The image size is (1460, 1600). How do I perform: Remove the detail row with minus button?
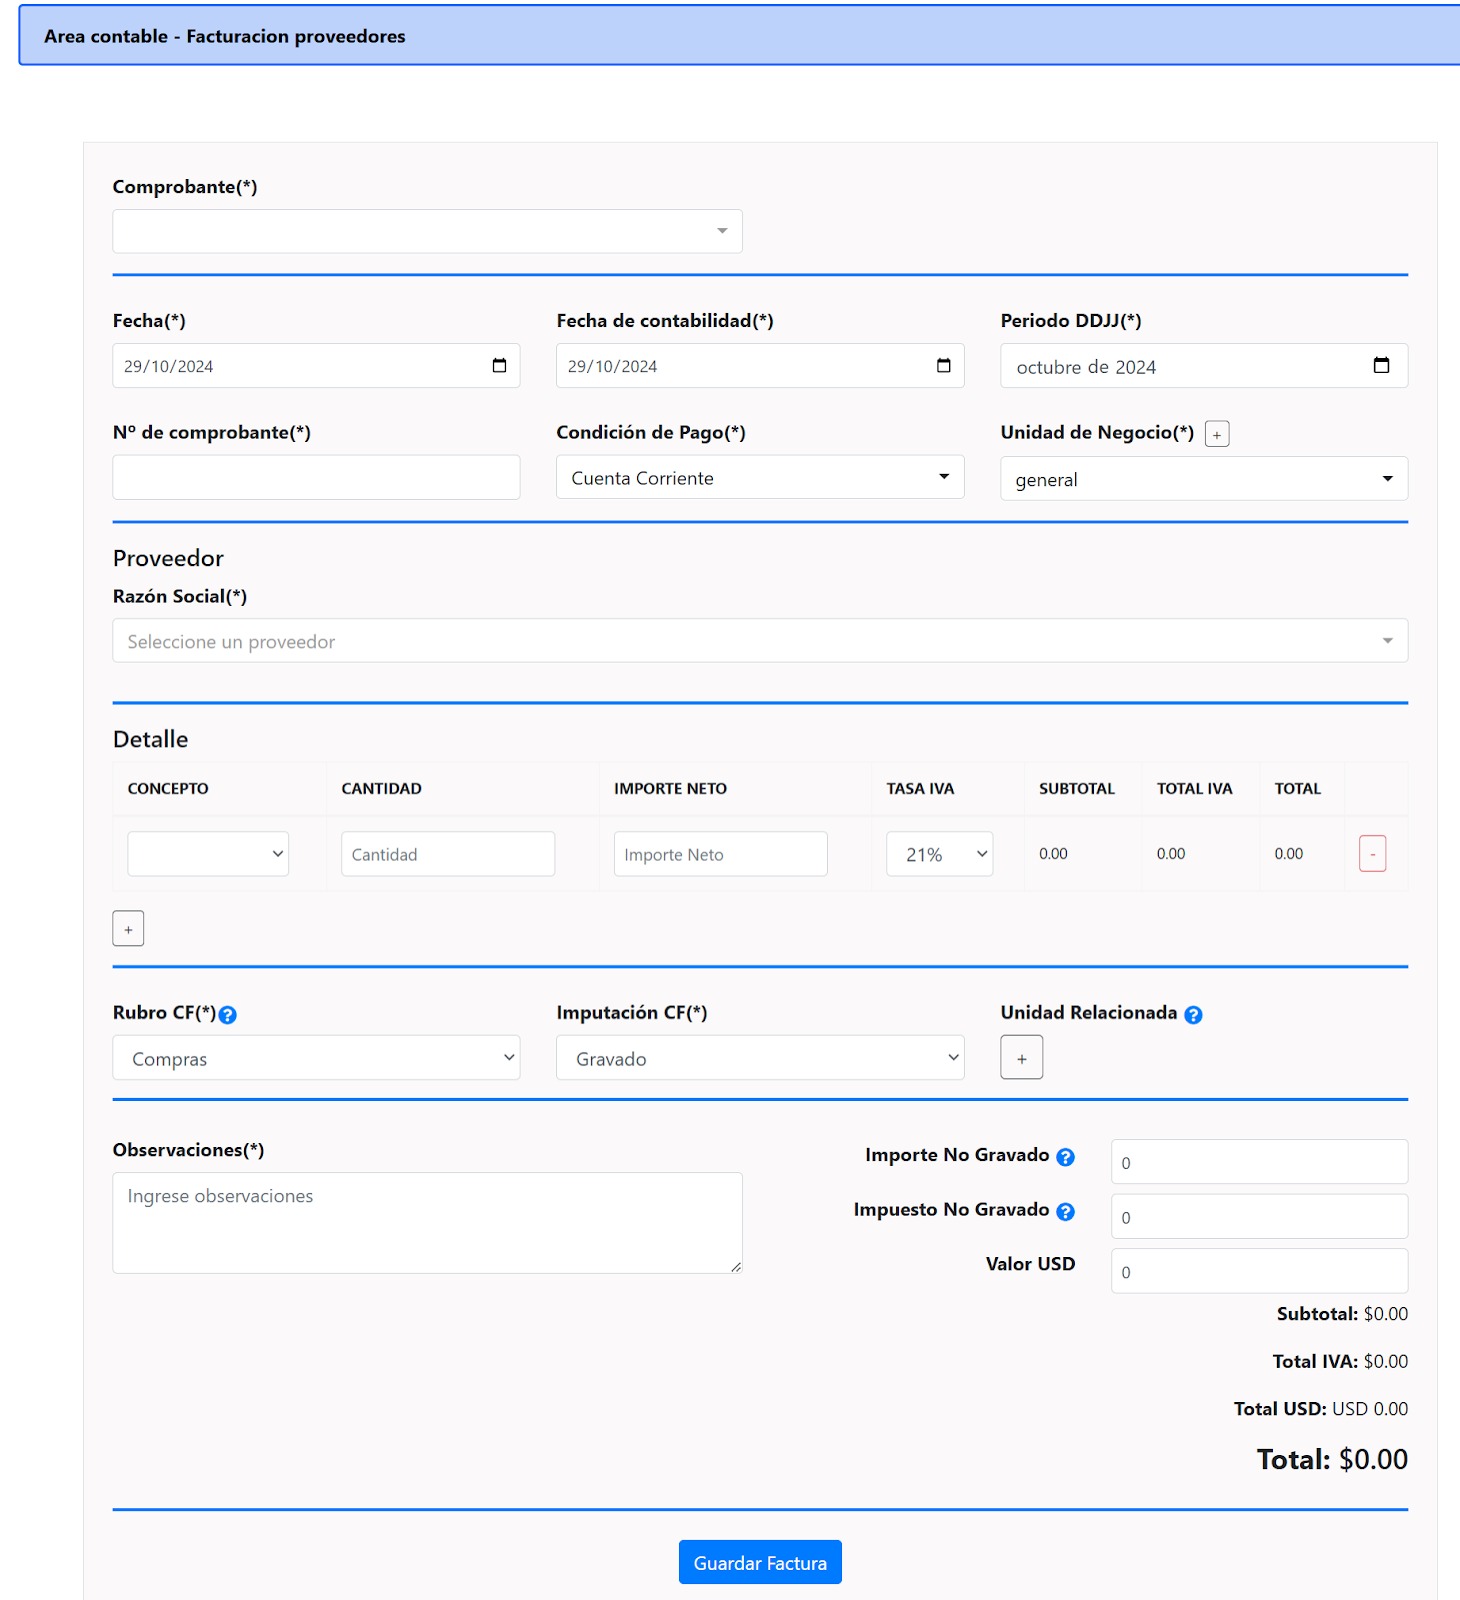[x=1372, y=854]
